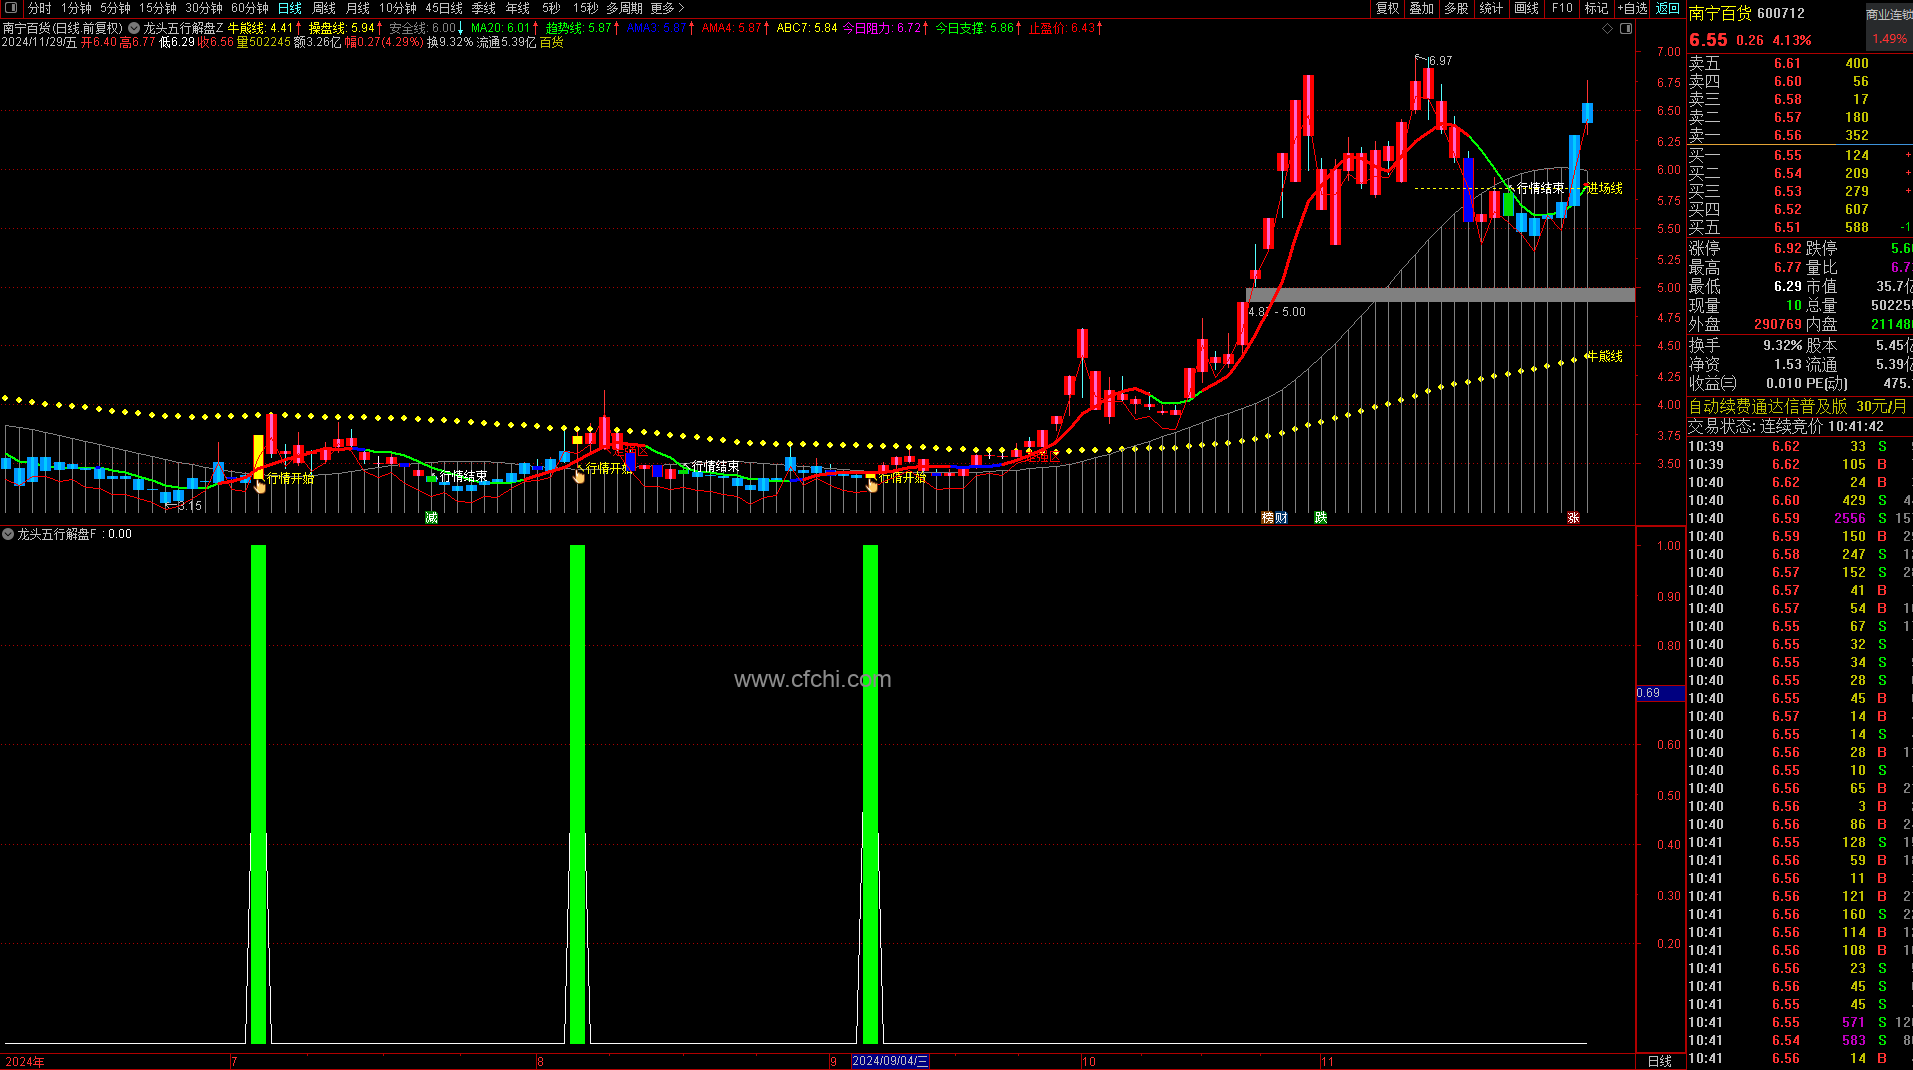Click the 买五 price 6.51 row
This screenshot has height=1070, width=1913.
[1799, 227]
